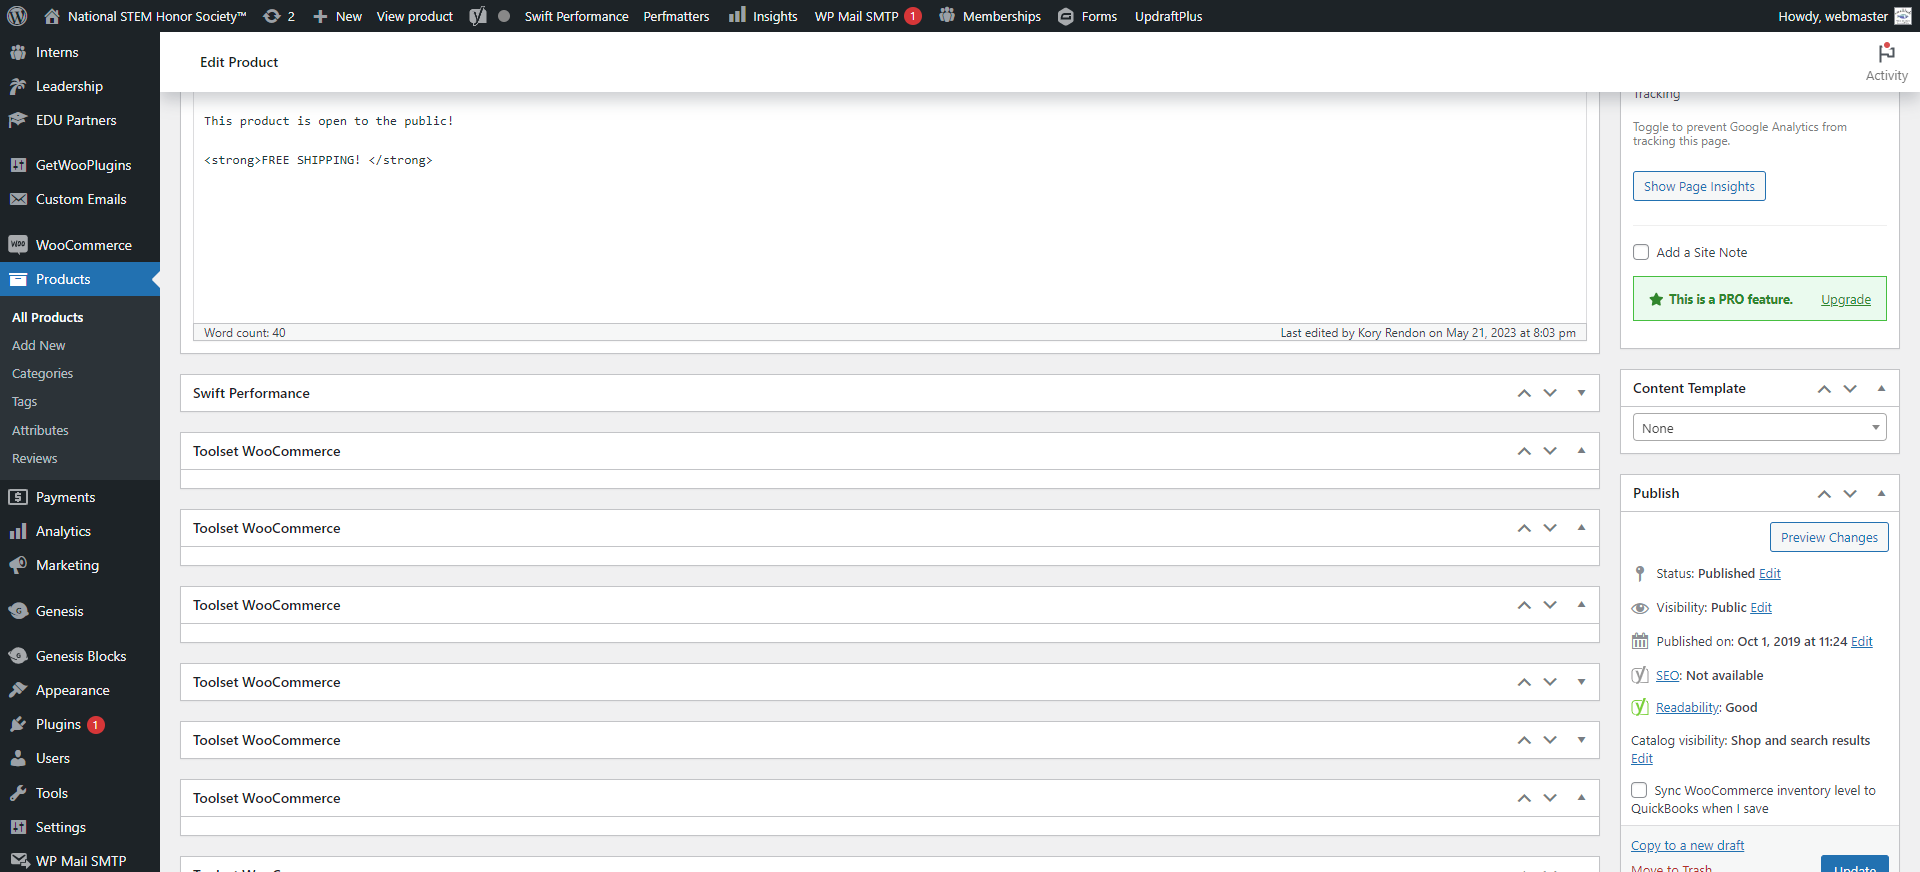
Task: Click the Insights bar chart icon in admin bar
Action: point(737,15)
